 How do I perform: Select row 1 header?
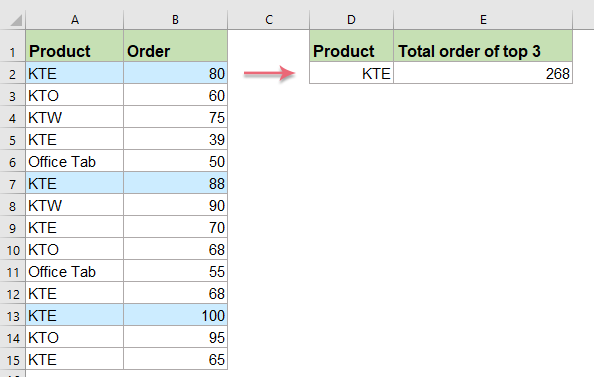click(13, 46)
